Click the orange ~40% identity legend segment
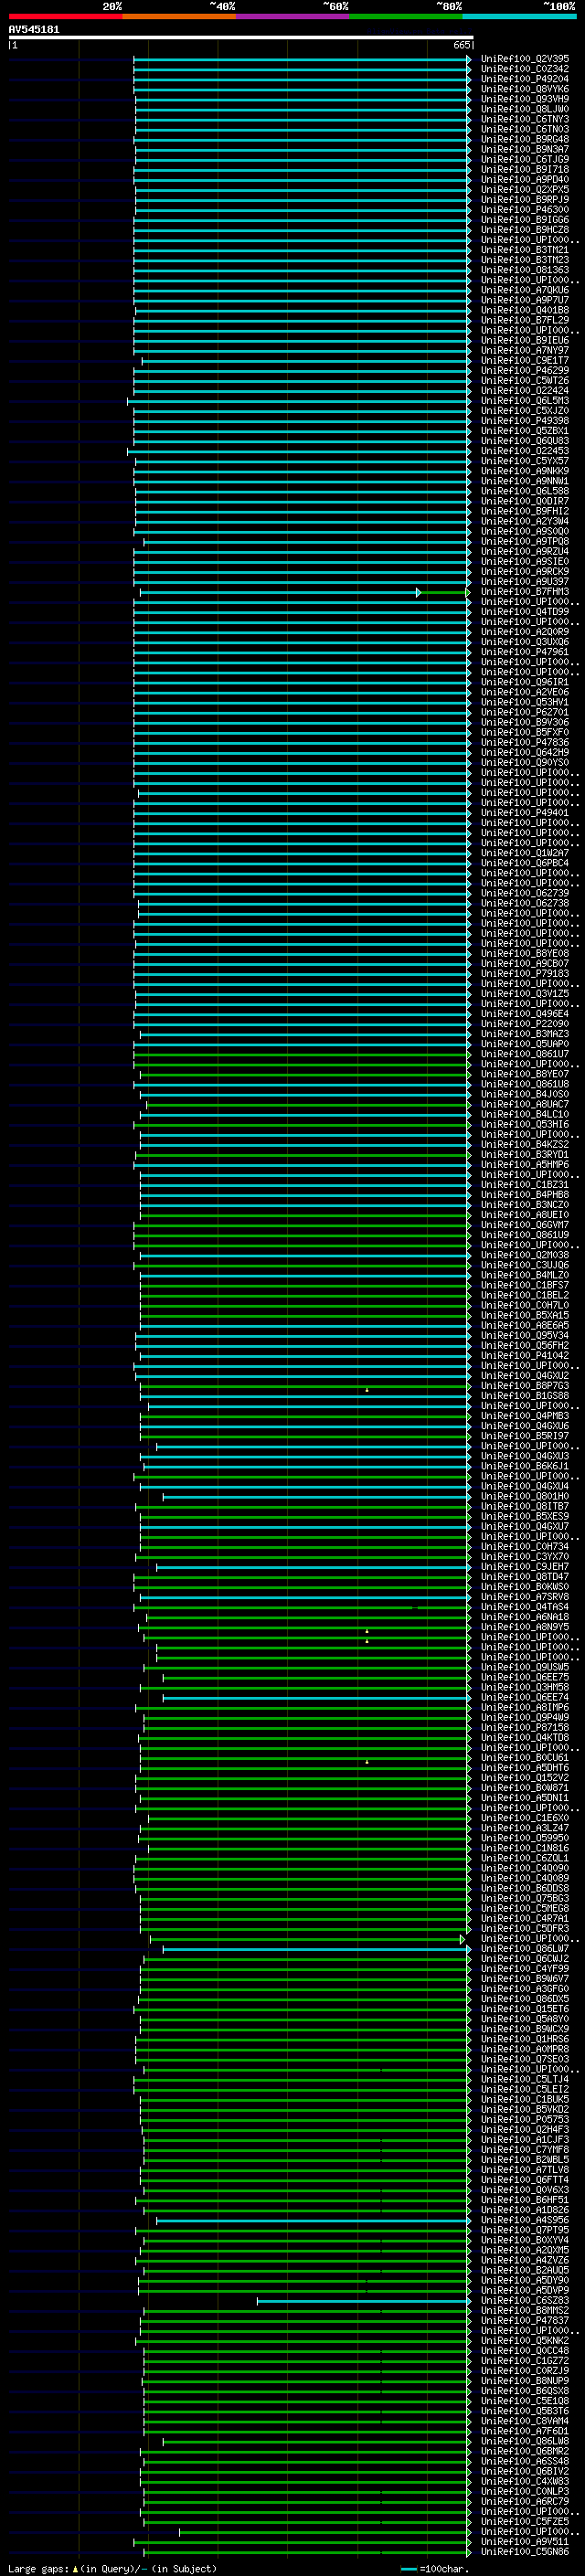This screenshot has height=2576, width=585. (x=179, y=16)
